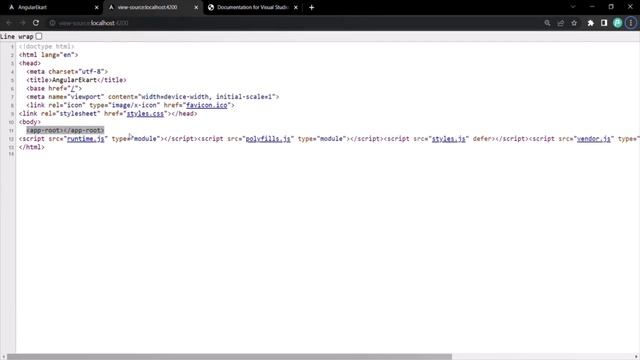Screen dimensions: 640x360
Task: Share this page icon
Action: tap(561, 23)
